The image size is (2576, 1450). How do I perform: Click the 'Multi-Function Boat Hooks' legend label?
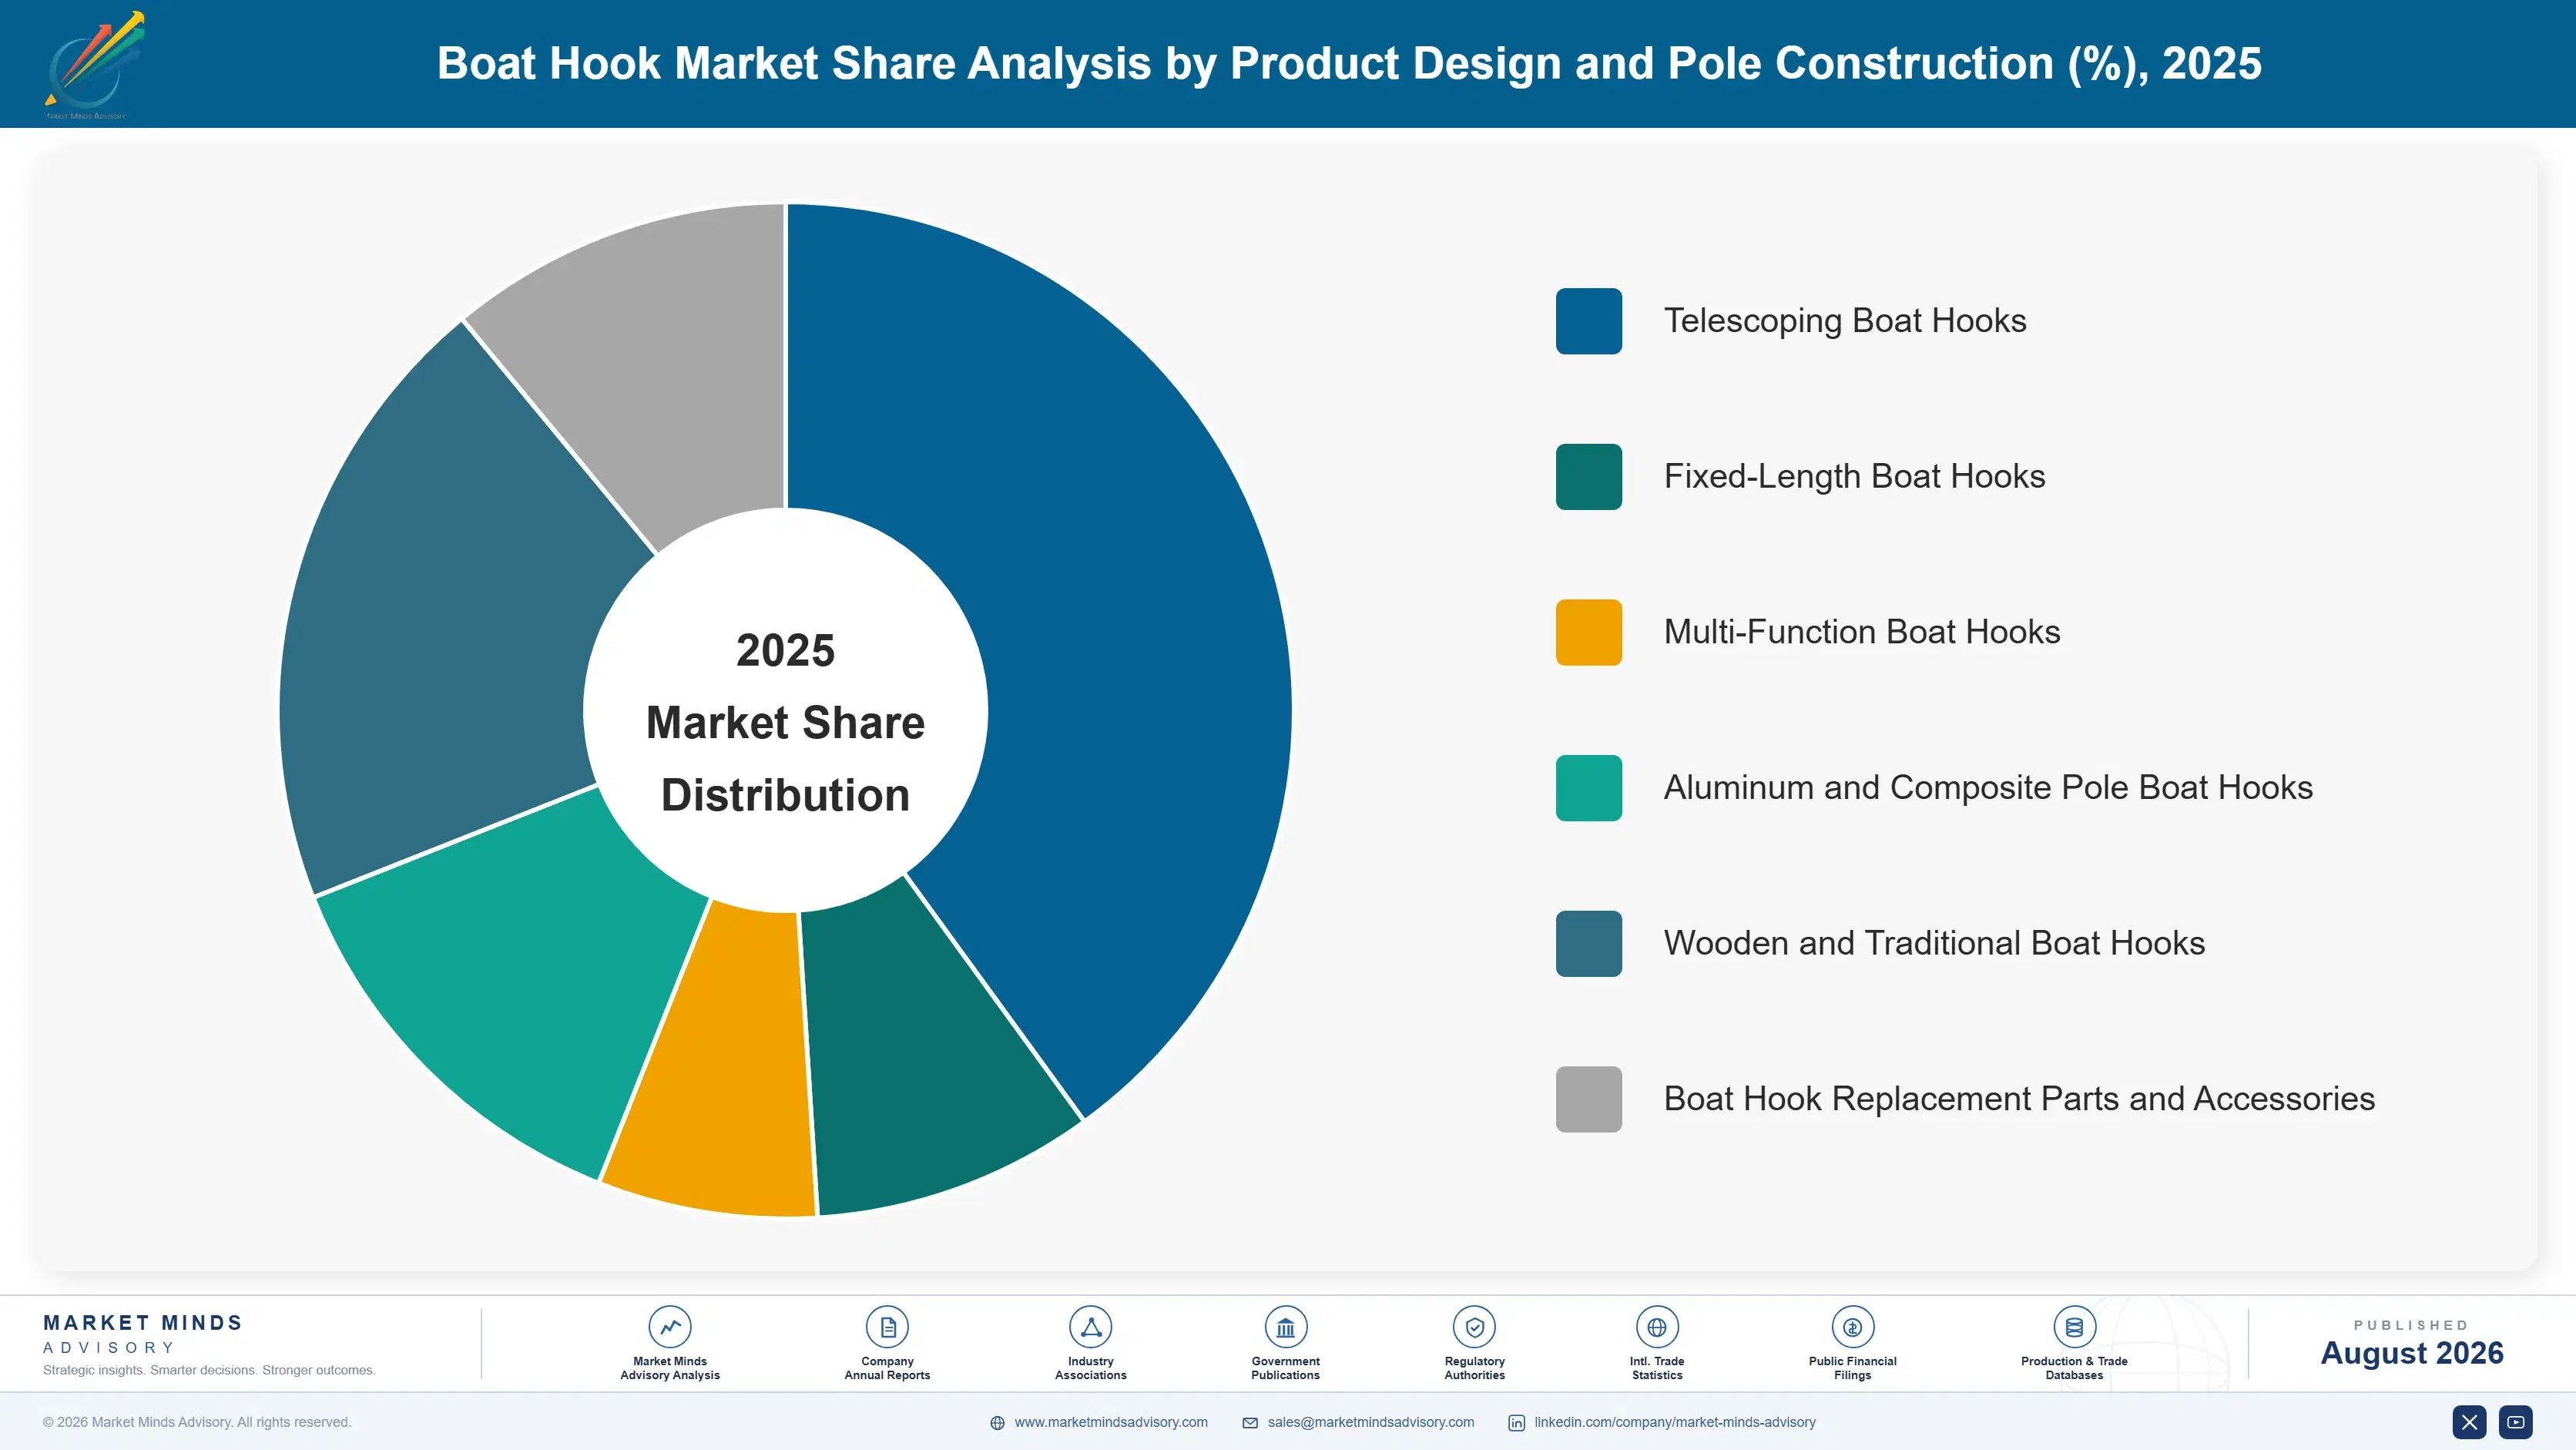click(1862, 632)
